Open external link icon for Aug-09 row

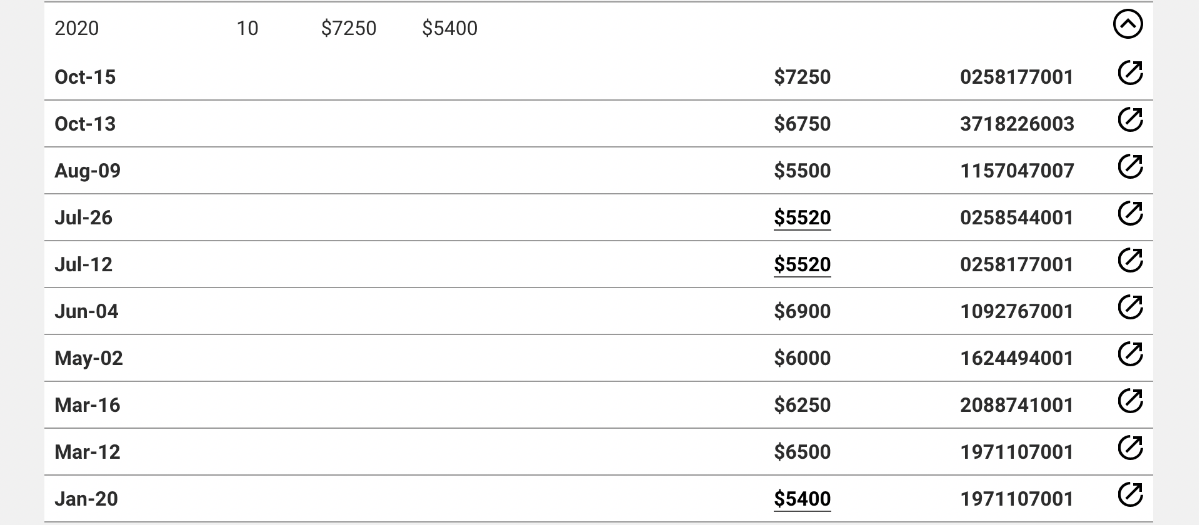coord(1129,167)
